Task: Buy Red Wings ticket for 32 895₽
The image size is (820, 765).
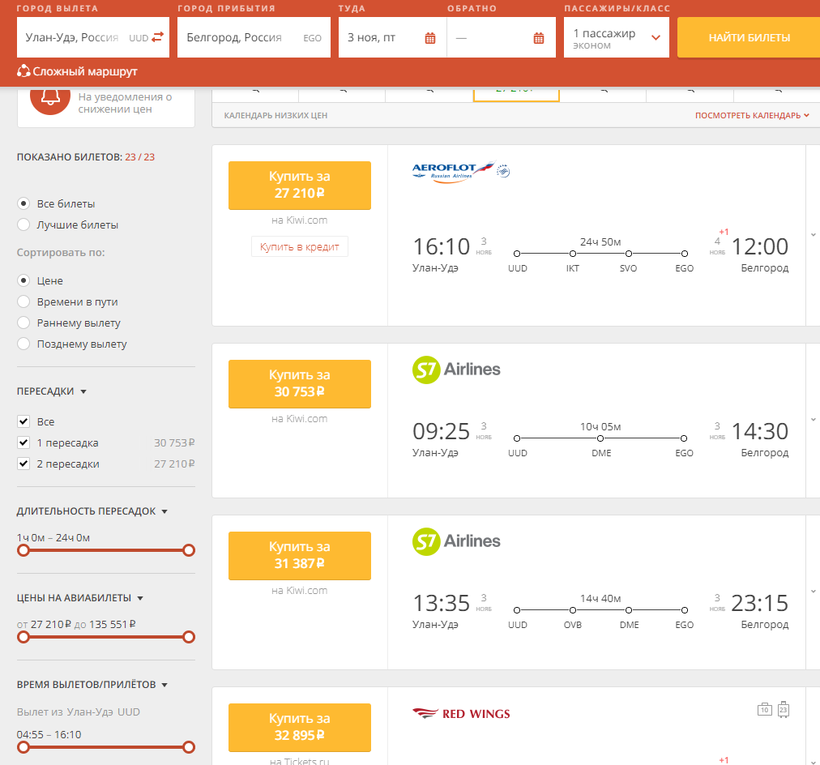Action: pos(300,727)
